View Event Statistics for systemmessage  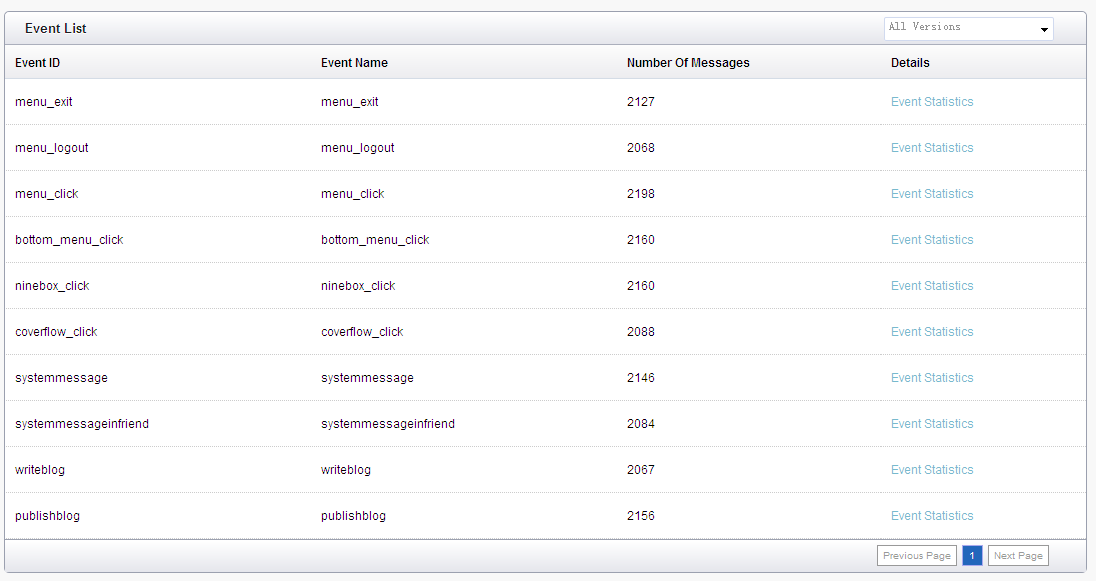(932, 378)
